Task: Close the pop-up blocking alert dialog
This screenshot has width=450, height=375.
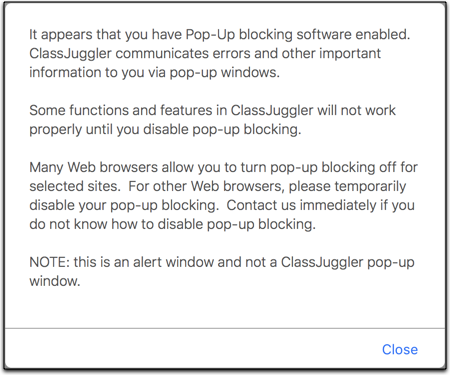Action: point(400,350)
